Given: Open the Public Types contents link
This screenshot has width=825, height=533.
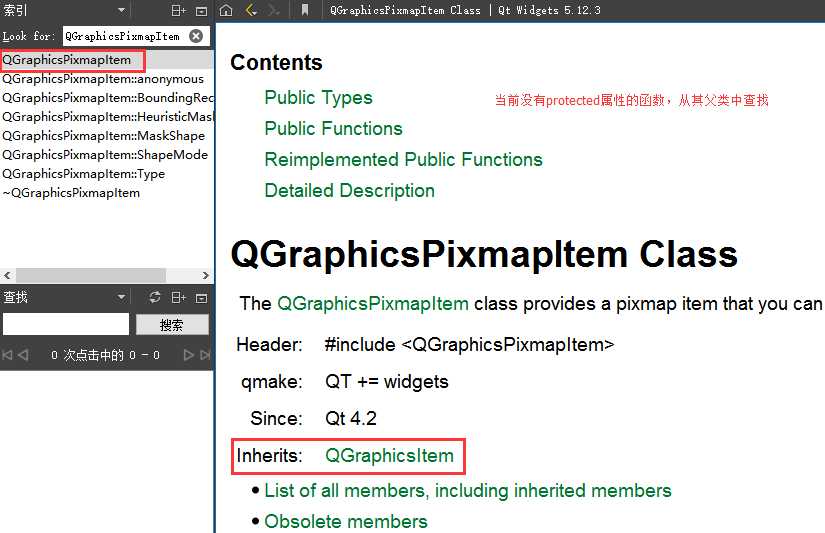Looking at the screenshot, I should click(318, 98).
